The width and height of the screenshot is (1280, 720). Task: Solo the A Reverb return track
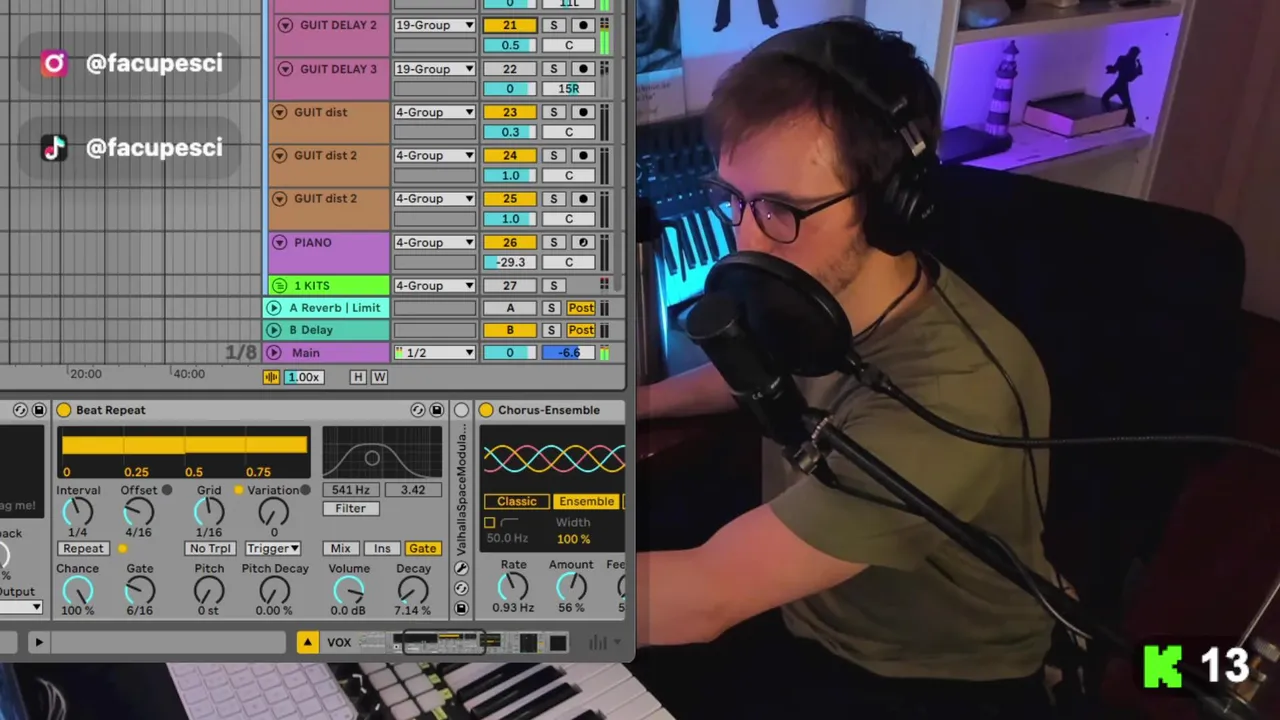(x=551, y=308)
